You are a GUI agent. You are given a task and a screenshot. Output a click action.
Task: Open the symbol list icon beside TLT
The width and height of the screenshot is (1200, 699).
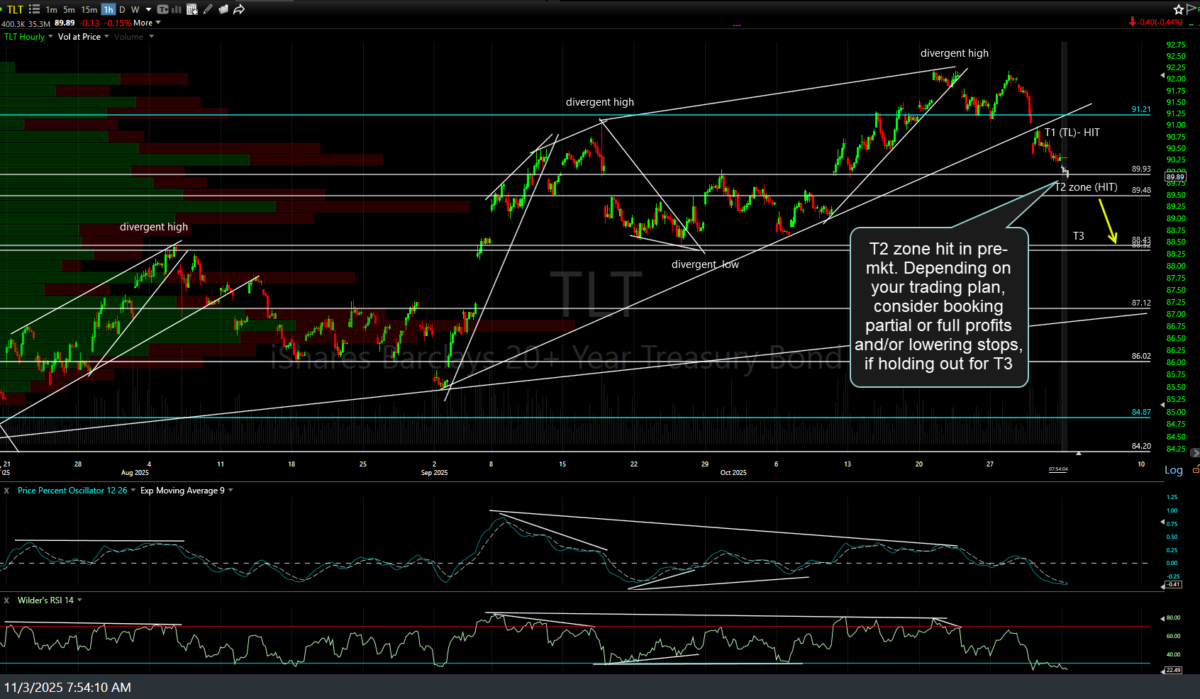pyautogui.click(x=35, y=9)
